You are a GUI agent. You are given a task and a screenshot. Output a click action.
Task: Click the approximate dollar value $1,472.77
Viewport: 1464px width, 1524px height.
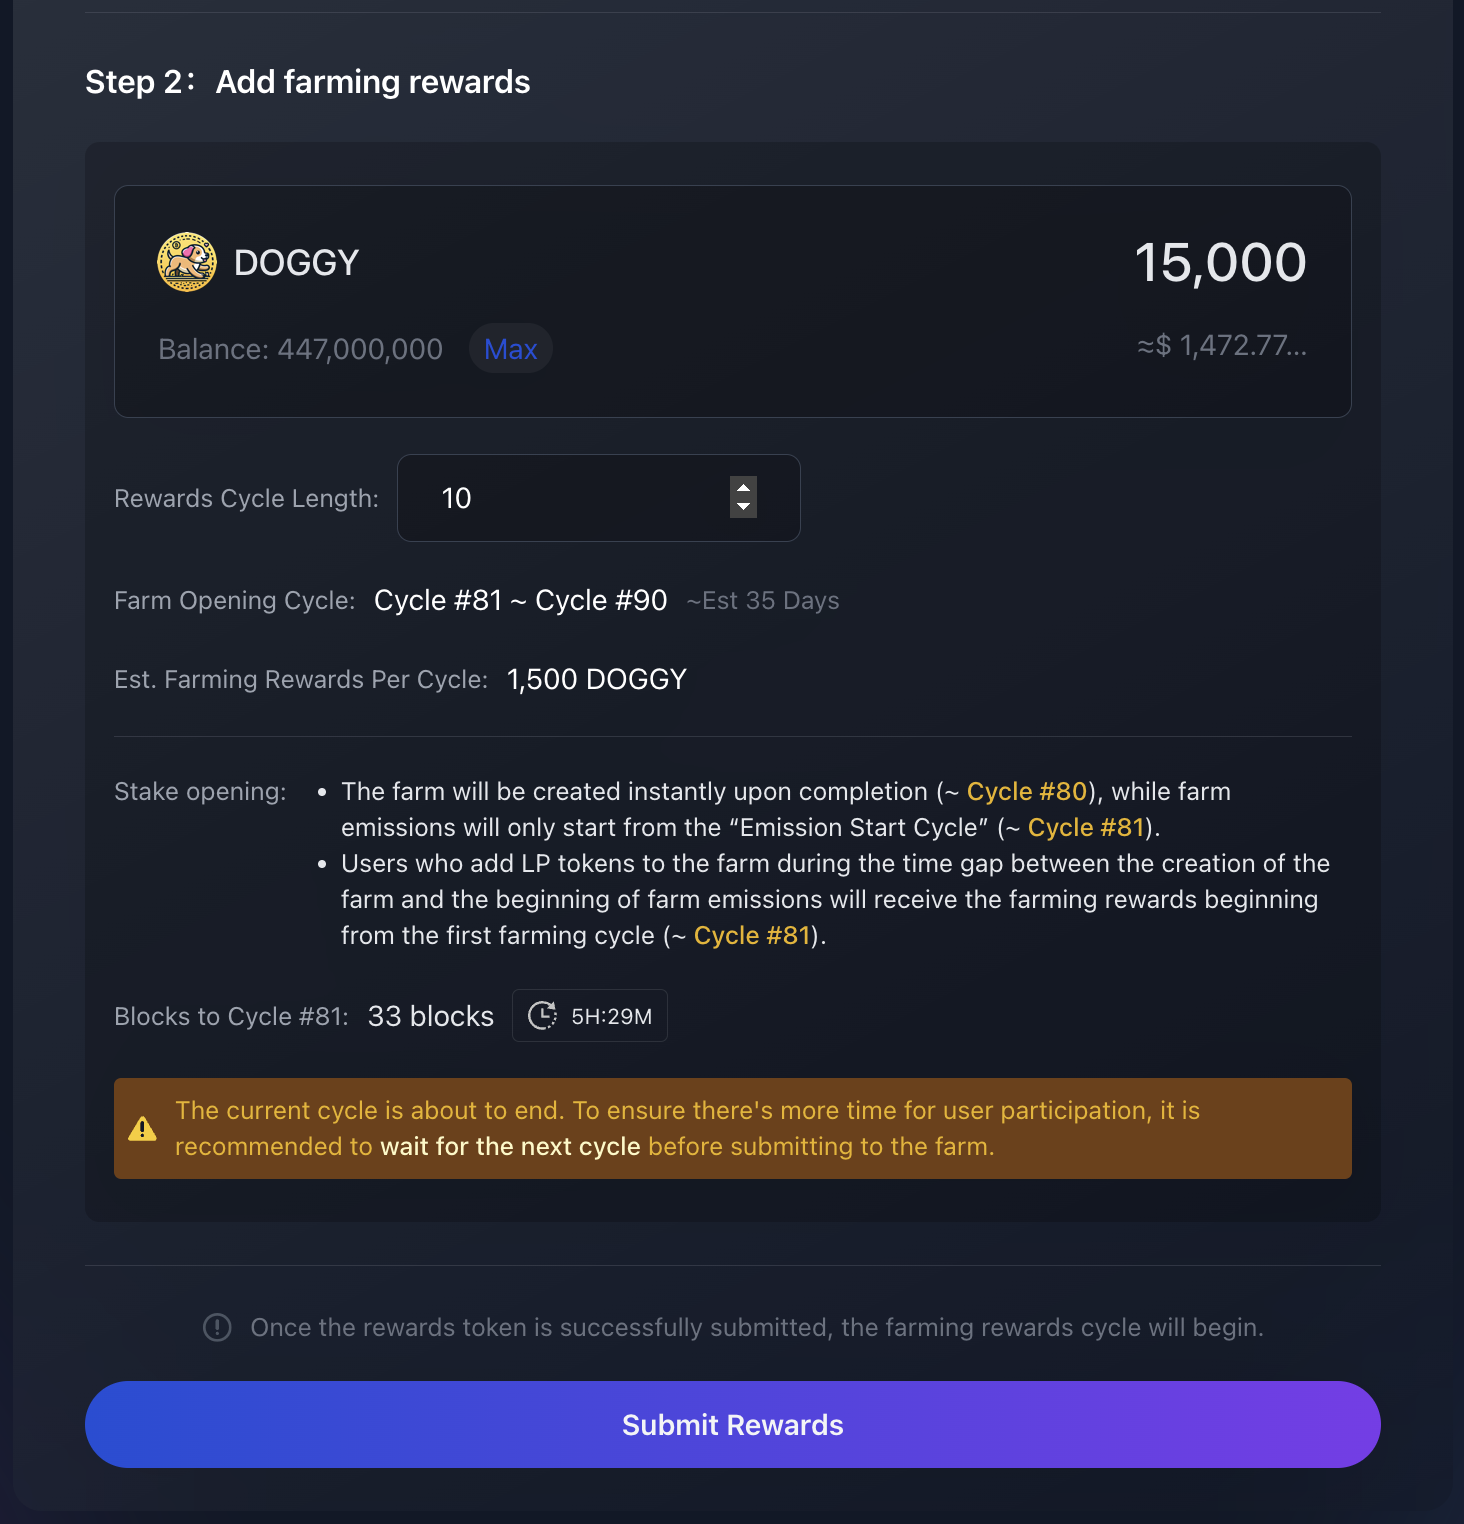[x=1221, y=346]
